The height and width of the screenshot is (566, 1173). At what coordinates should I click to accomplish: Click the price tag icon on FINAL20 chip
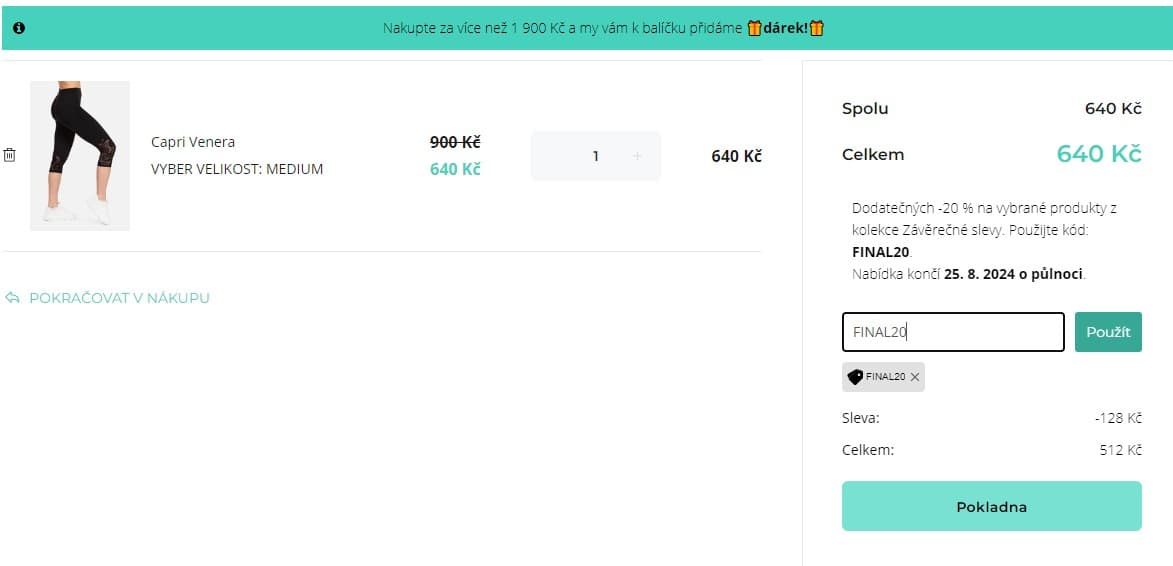pyautogui.click(x=855, y=377)
